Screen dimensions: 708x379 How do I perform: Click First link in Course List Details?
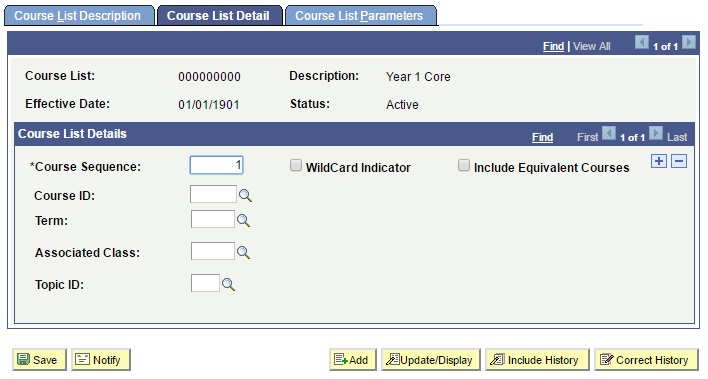click(x=587, y=137)
